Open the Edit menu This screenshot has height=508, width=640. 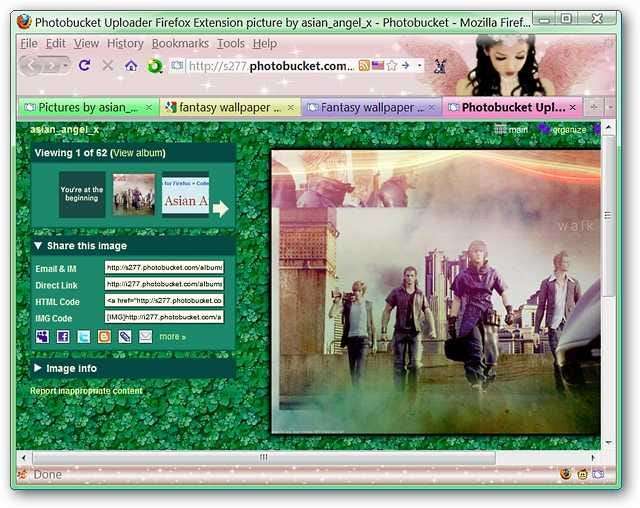pos(56,43)
